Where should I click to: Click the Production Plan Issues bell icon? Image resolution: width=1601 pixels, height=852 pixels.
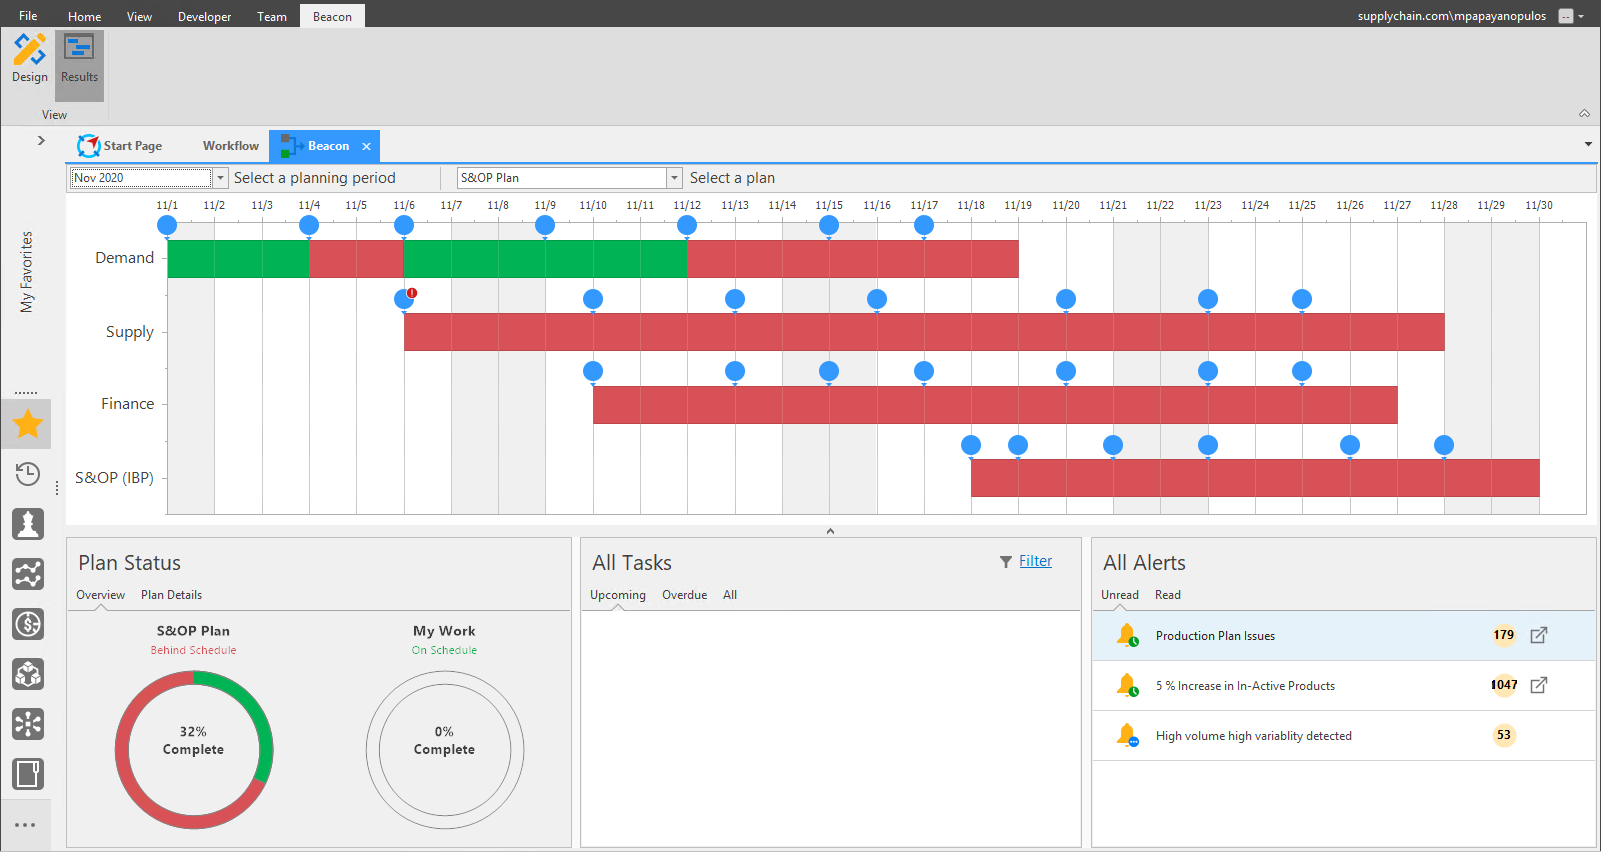(1127, 635)
